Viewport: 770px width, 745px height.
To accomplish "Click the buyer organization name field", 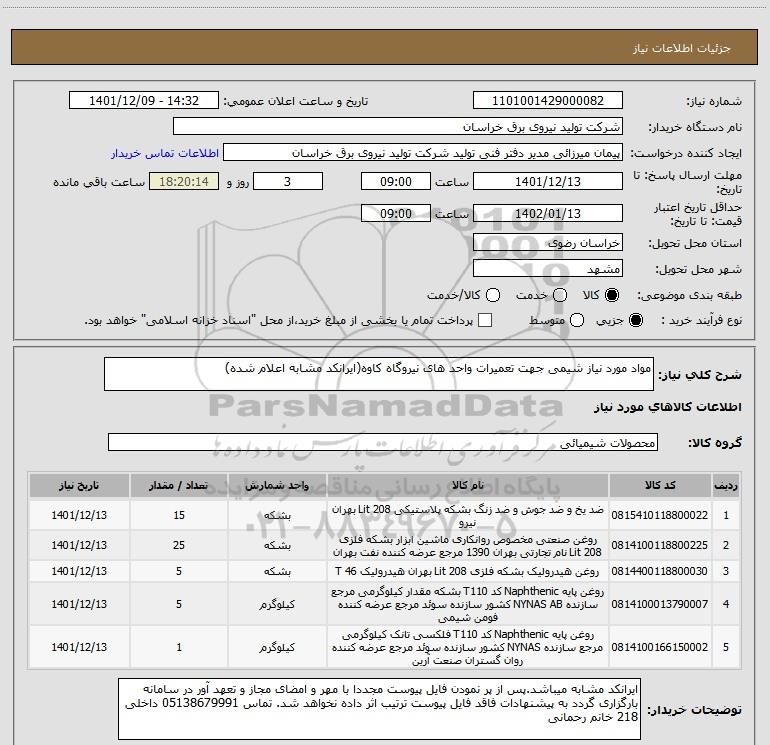I will coord(398,127).
